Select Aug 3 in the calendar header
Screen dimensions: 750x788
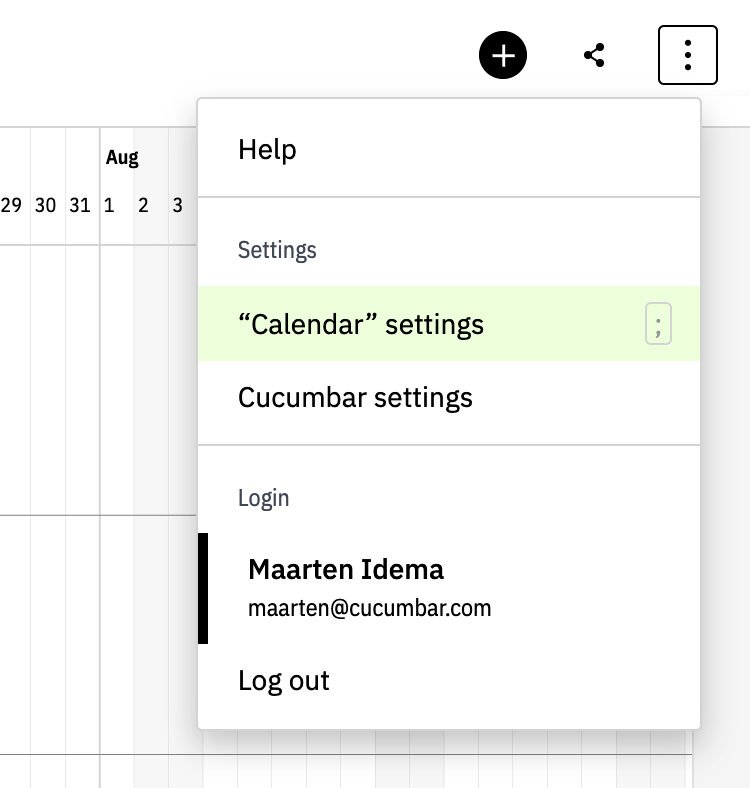pos(177,205)
